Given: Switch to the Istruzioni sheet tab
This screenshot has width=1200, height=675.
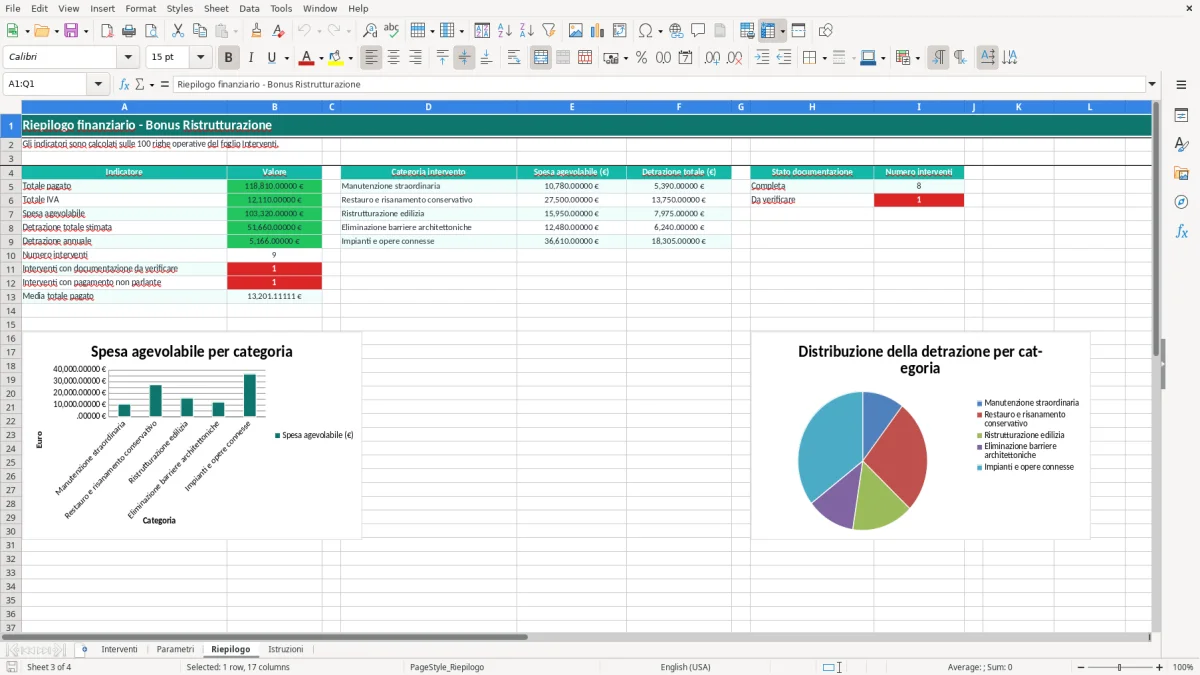Looking at the screenshot, I should pyautogui.click(x=286, y=649).
